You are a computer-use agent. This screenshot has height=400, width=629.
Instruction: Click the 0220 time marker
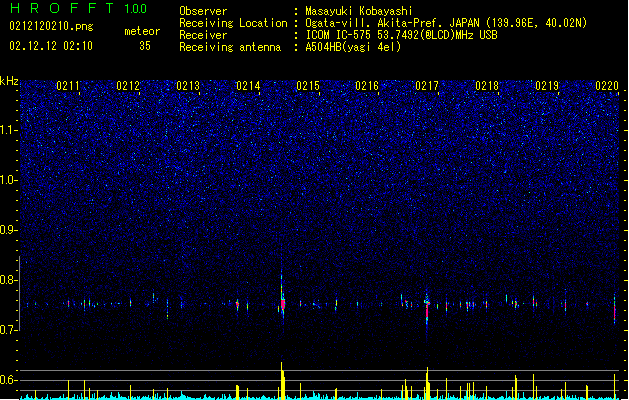pyautogui.click(x=607, y=86)
